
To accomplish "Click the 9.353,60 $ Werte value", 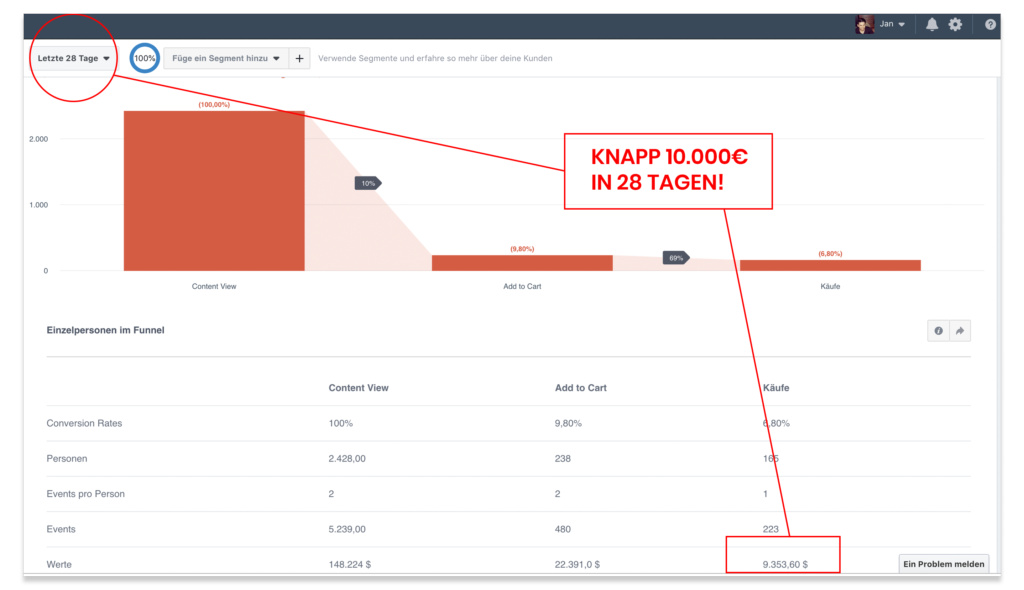I will [785, 565].
